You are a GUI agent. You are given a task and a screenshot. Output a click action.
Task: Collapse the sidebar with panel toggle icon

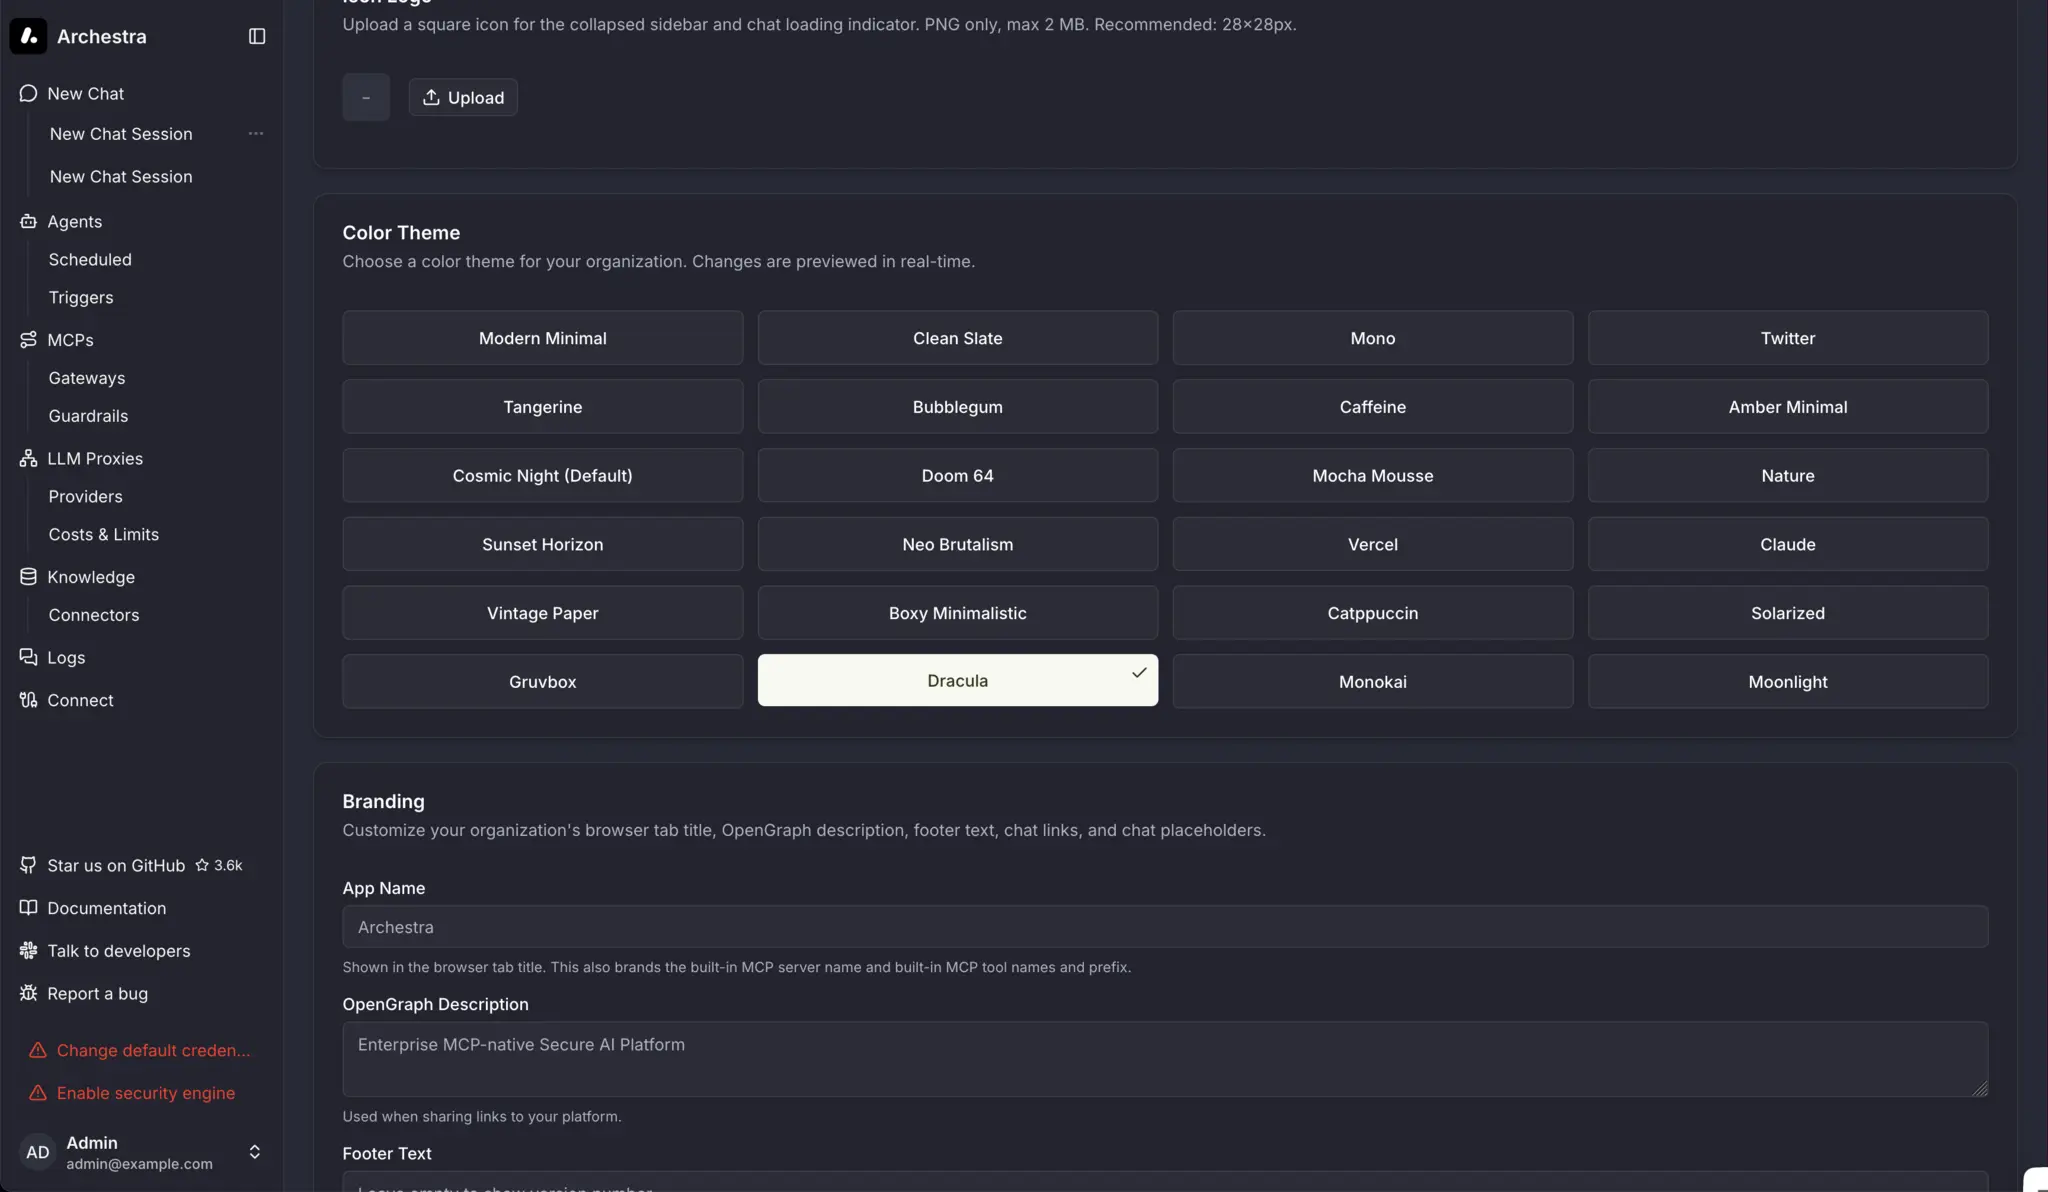pyautogui.click(x=257, y=36)
